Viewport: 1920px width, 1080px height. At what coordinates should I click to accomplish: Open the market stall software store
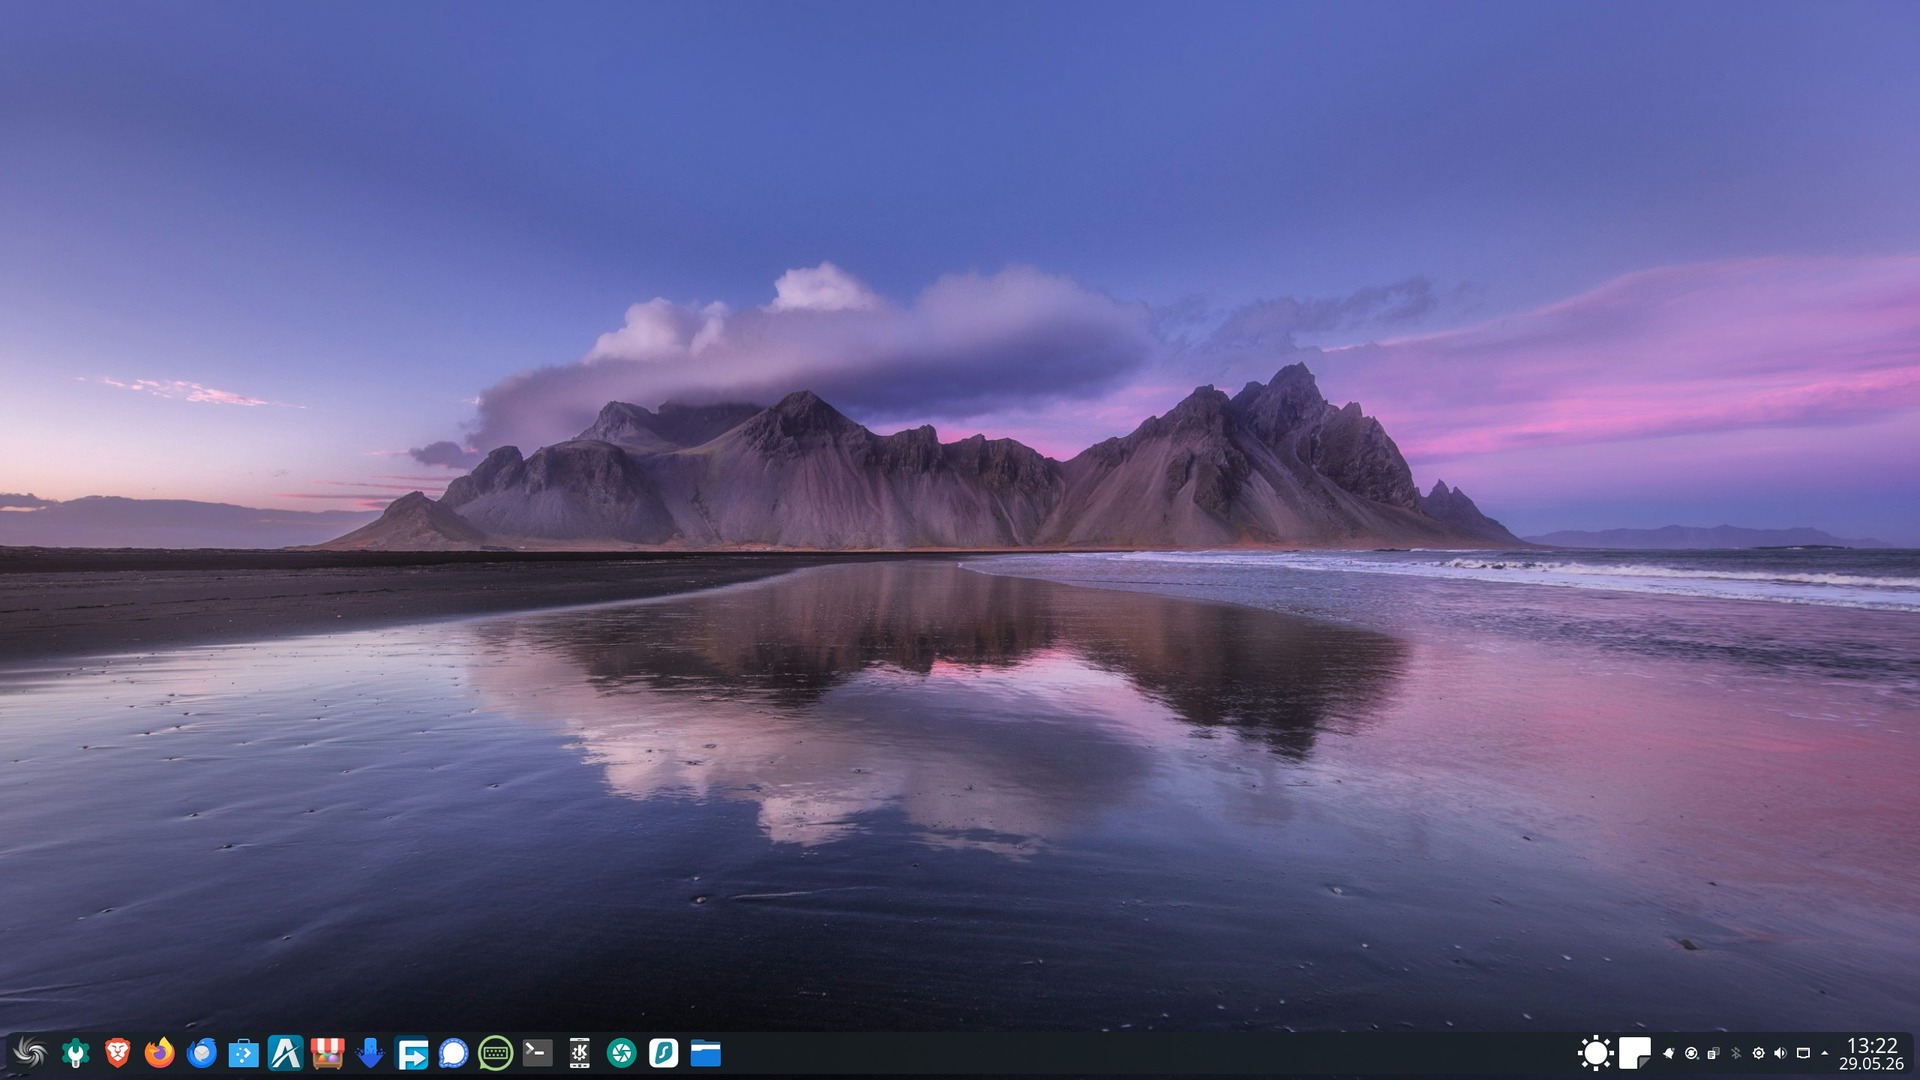[327, 1053]
